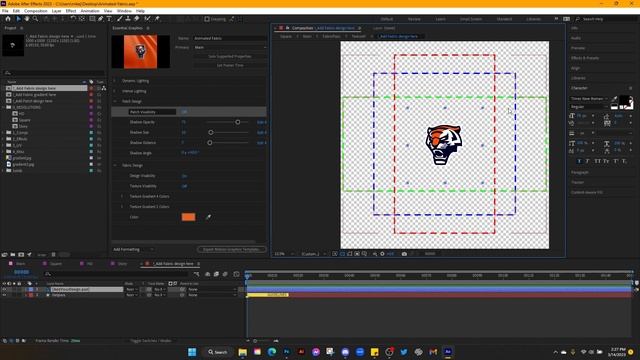The image size is (640, 360).
Task: Select the Small Screen workspace
Action: (471, 19)
